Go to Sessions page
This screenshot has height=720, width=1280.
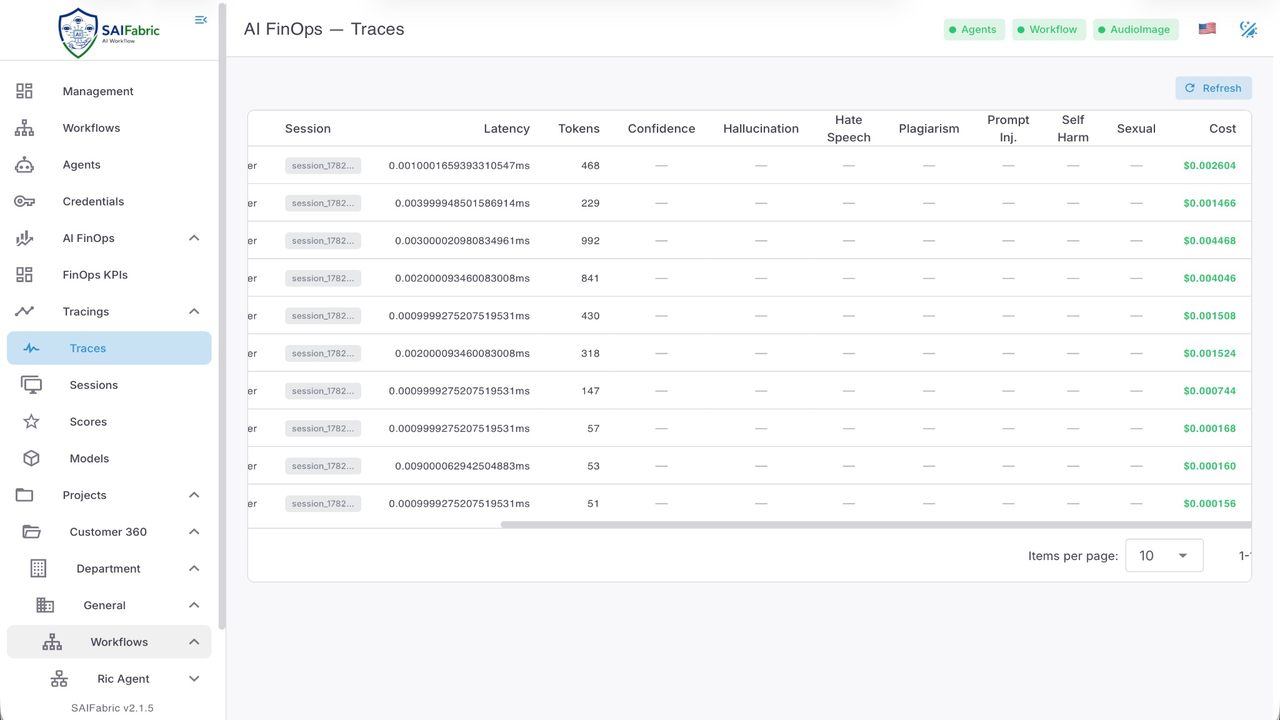109,385
